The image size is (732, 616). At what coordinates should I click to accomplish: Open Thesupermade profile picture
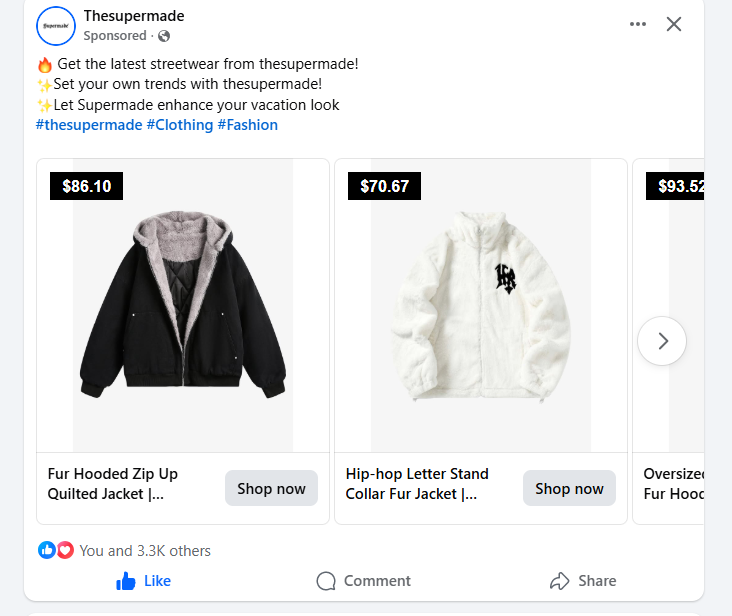(x=56, y=25)
